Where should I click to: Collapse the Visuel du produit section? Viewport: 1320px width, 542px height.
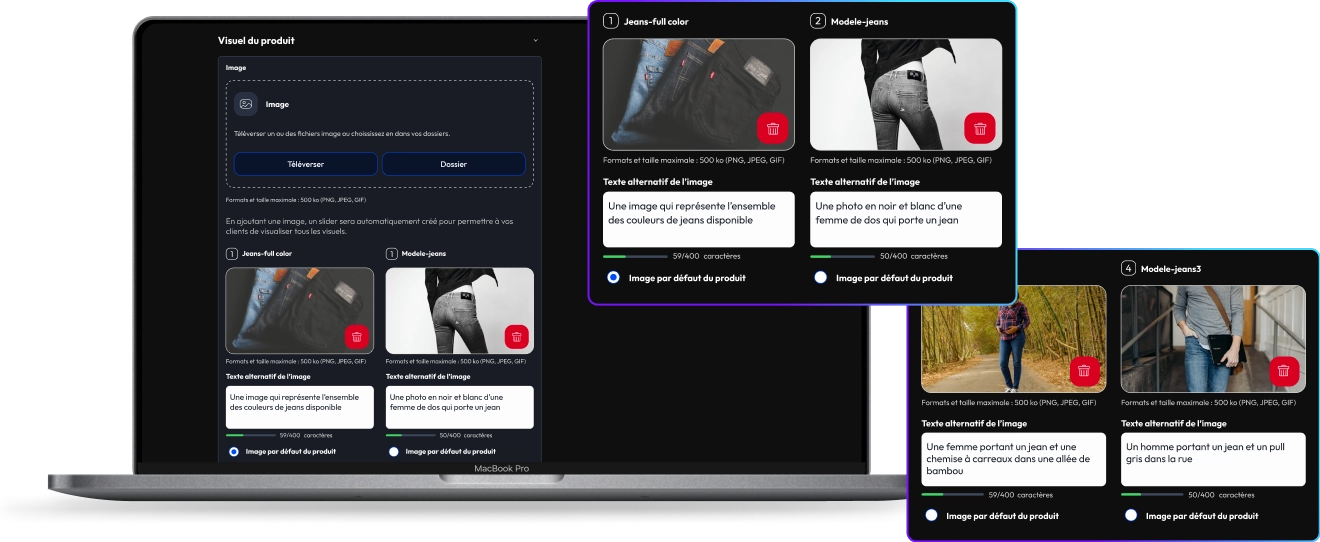click(x=536, y=41)
